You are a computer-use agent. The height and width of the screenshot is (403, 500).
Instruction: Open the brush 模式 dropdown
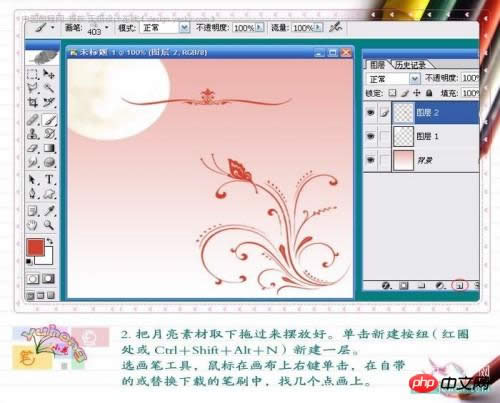pos(184,27)
